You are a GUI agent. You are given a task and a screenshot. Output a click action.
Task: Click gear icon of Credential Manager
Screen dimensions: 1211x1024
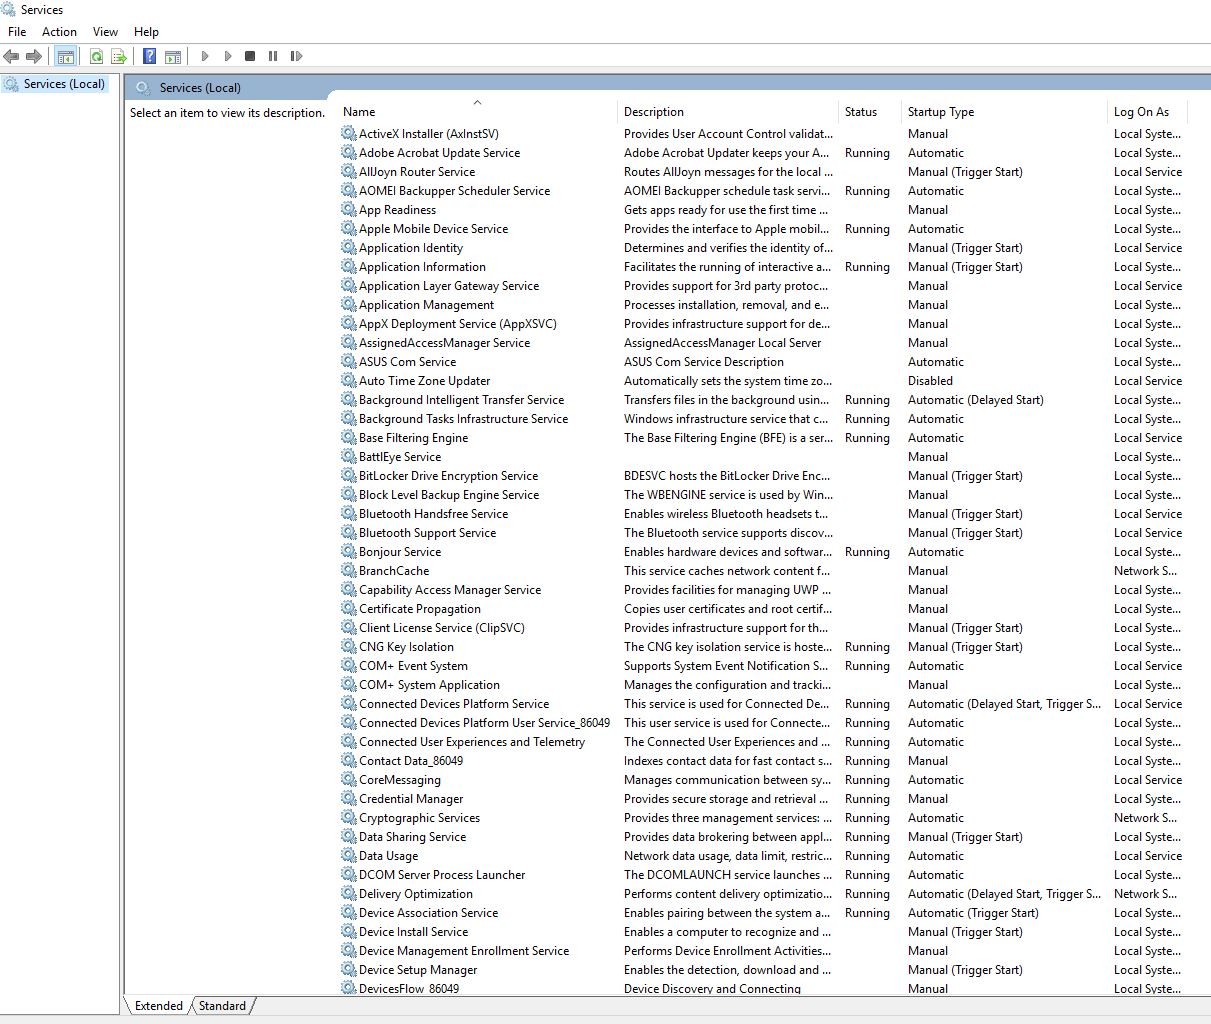[348, 798]
